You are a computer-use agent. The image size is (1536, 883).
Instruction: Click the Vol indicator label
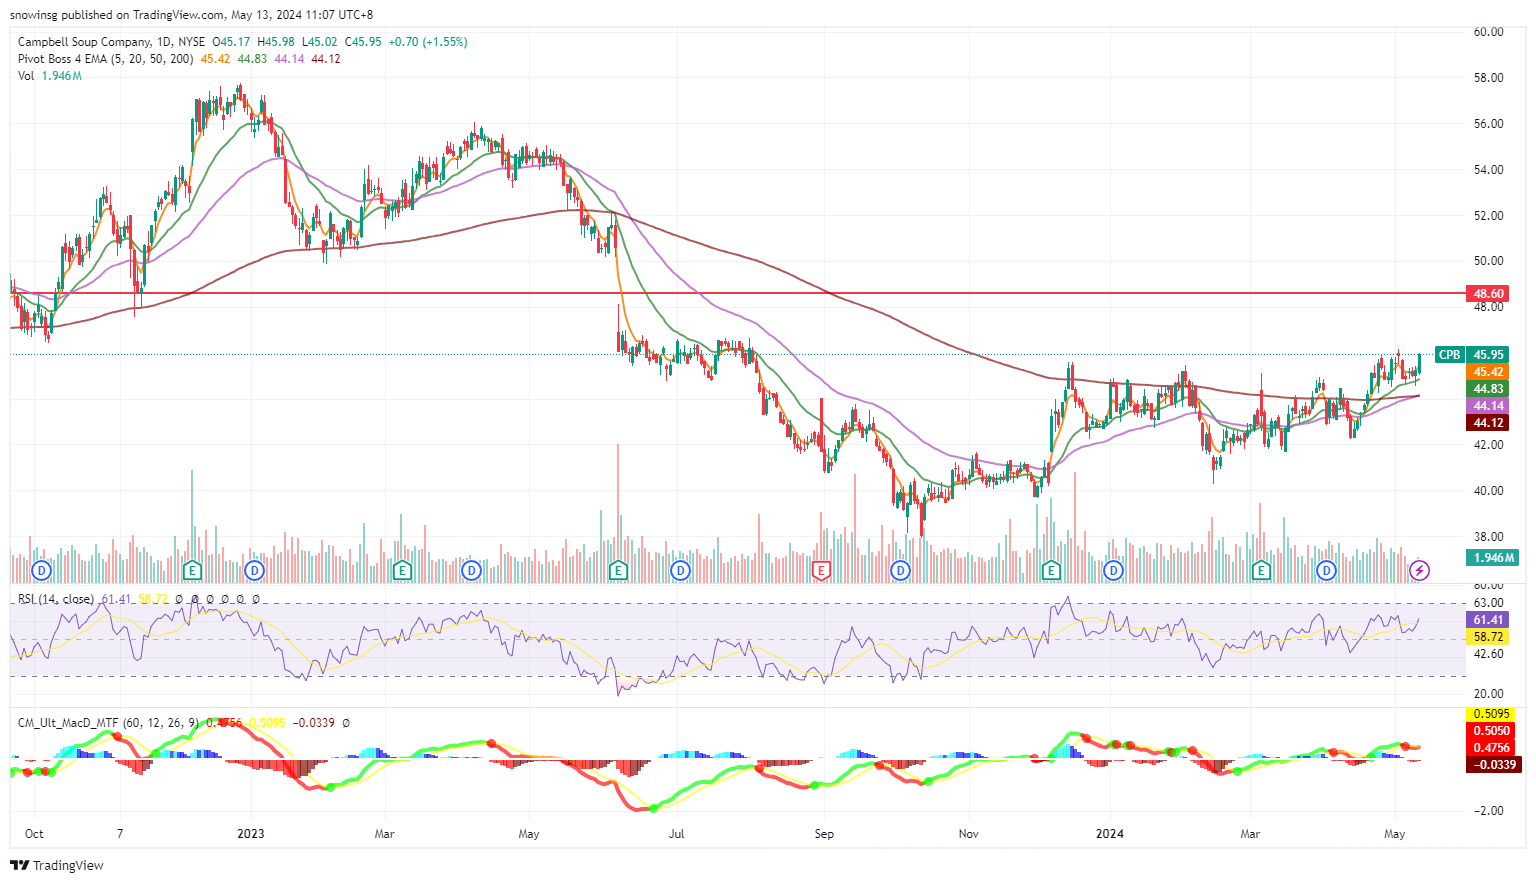click(x=26, y=76)
